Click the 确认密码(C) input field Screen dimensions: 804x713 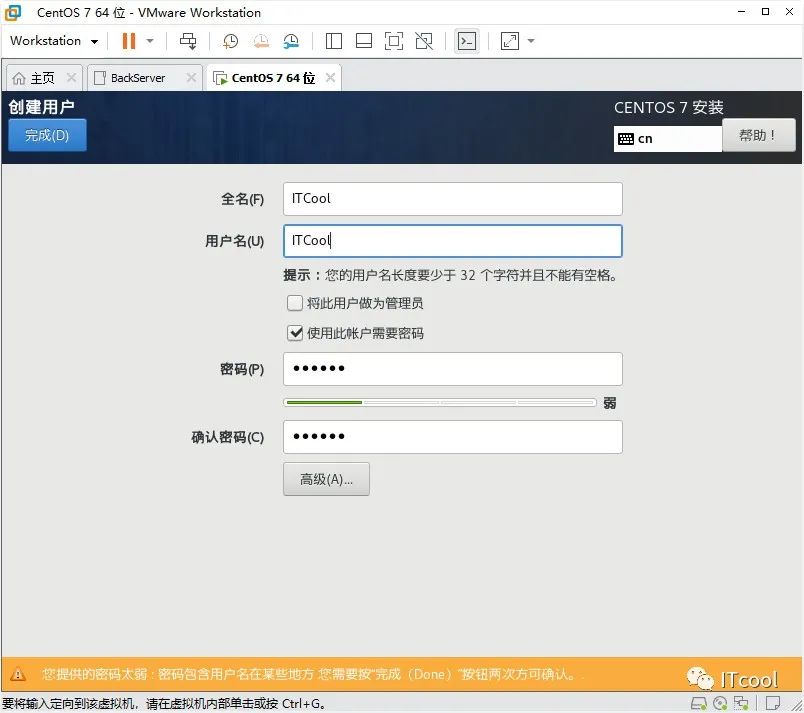[453, 437]
